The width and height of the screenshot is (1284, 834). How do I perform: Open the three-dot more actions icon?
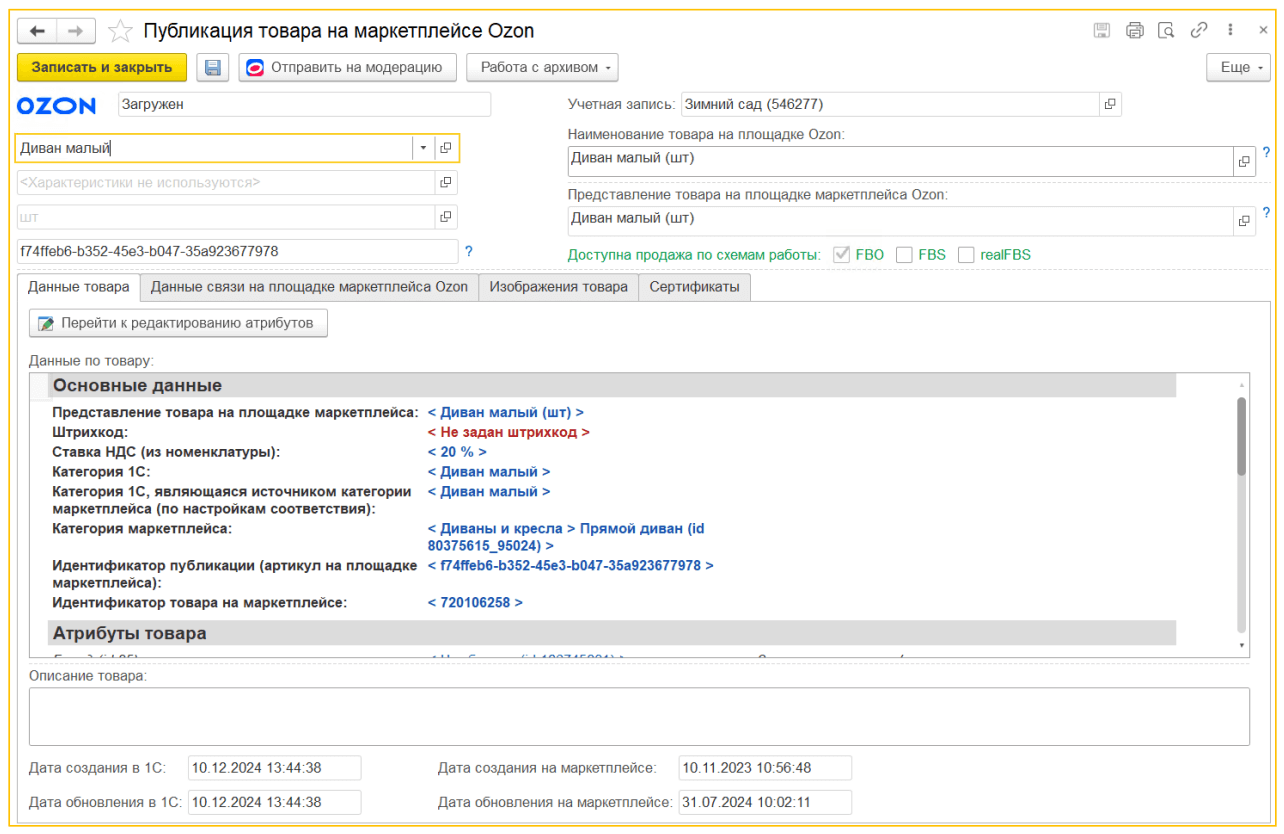click(x=1231, y=30)
